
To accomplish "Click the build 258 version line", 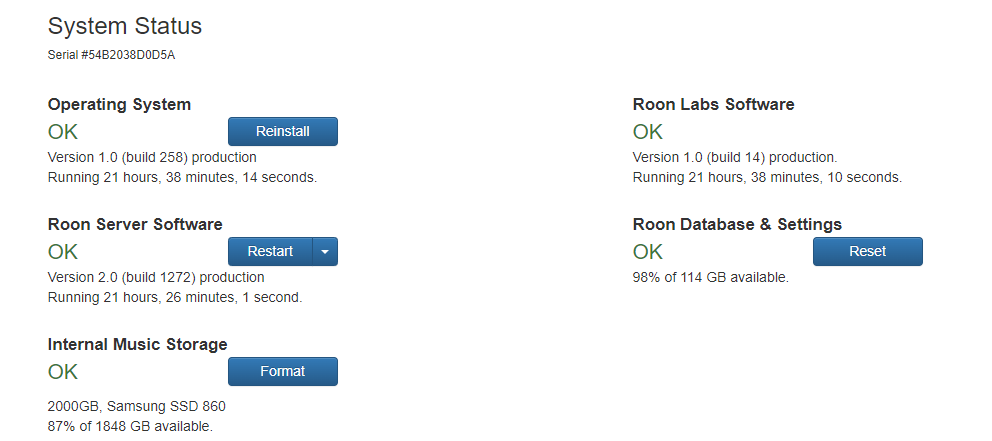I will coord(152,157).
